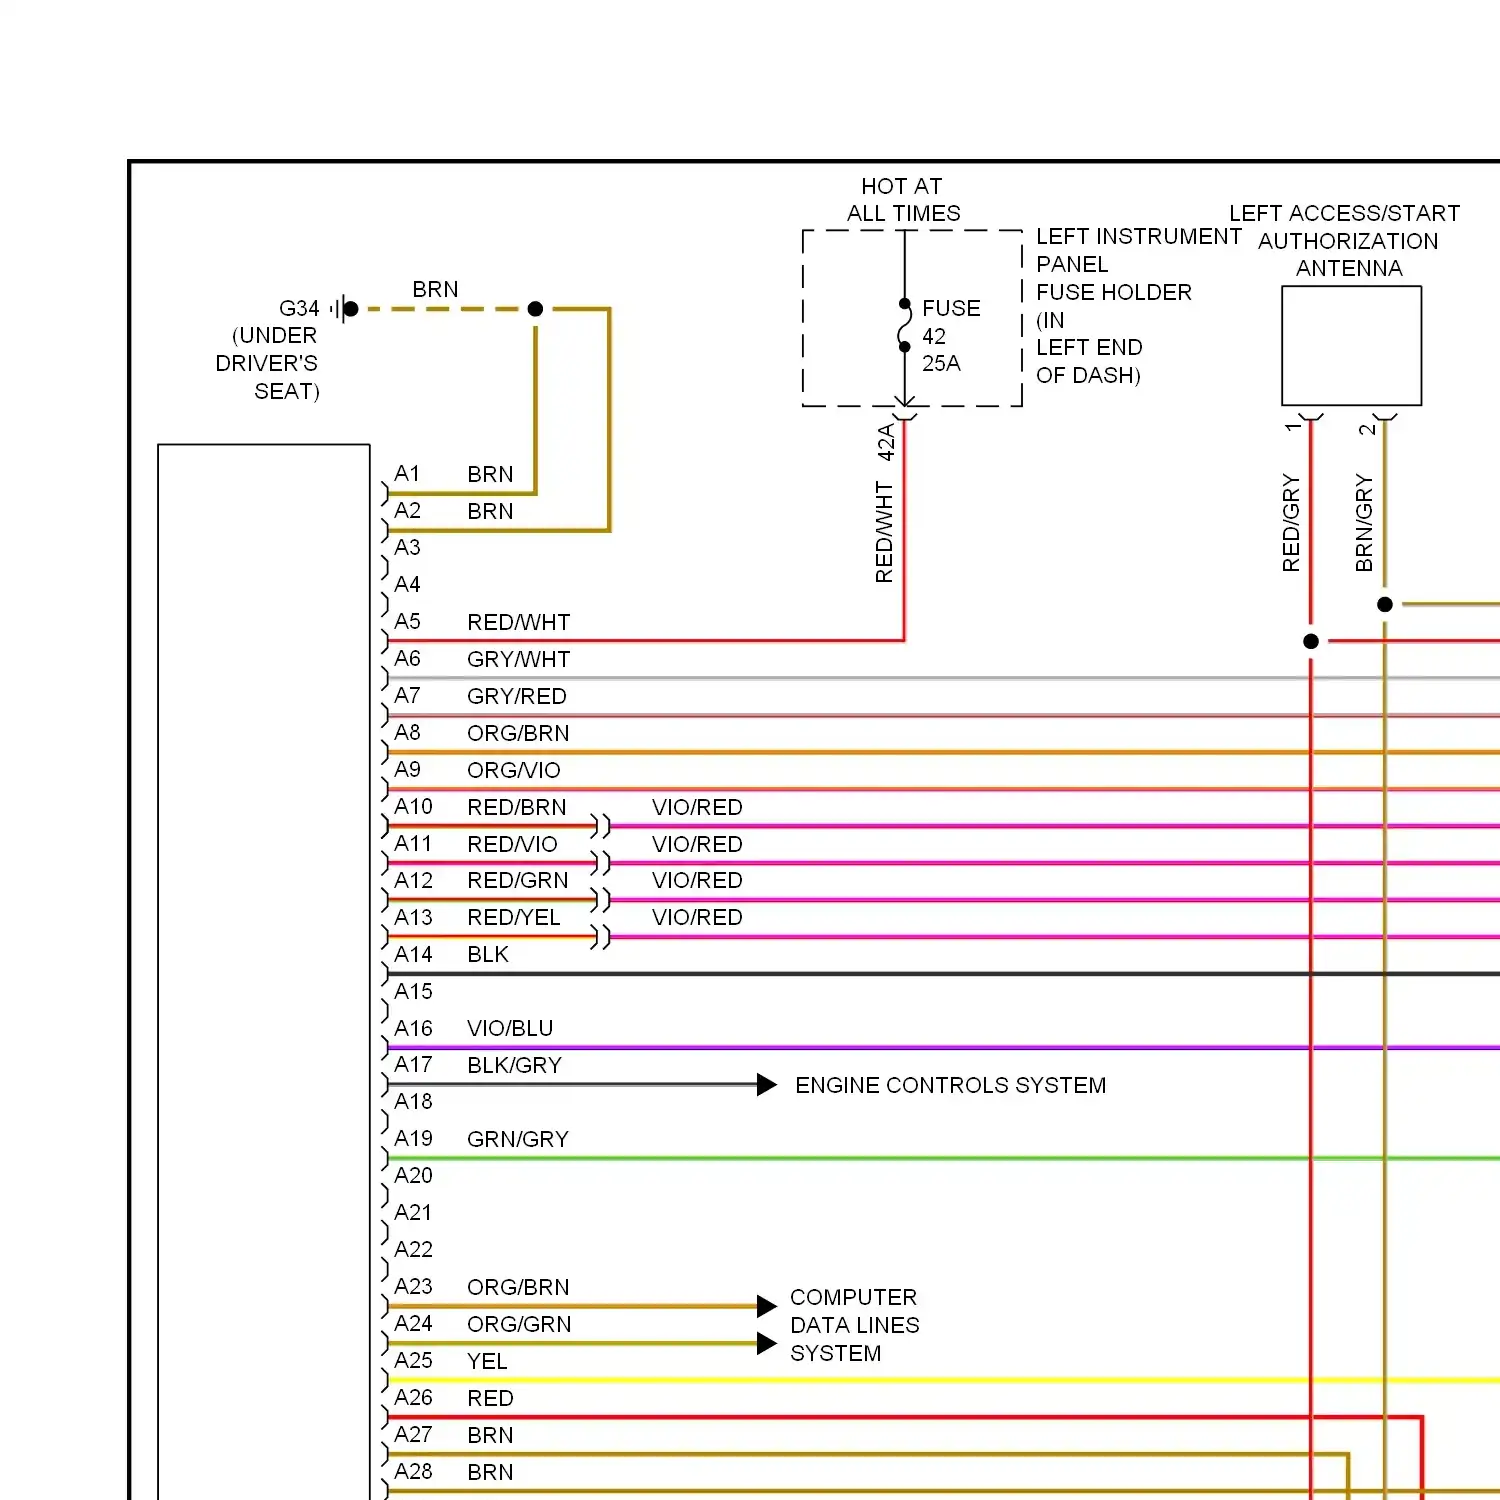Click the A27 pin label

413,1434
